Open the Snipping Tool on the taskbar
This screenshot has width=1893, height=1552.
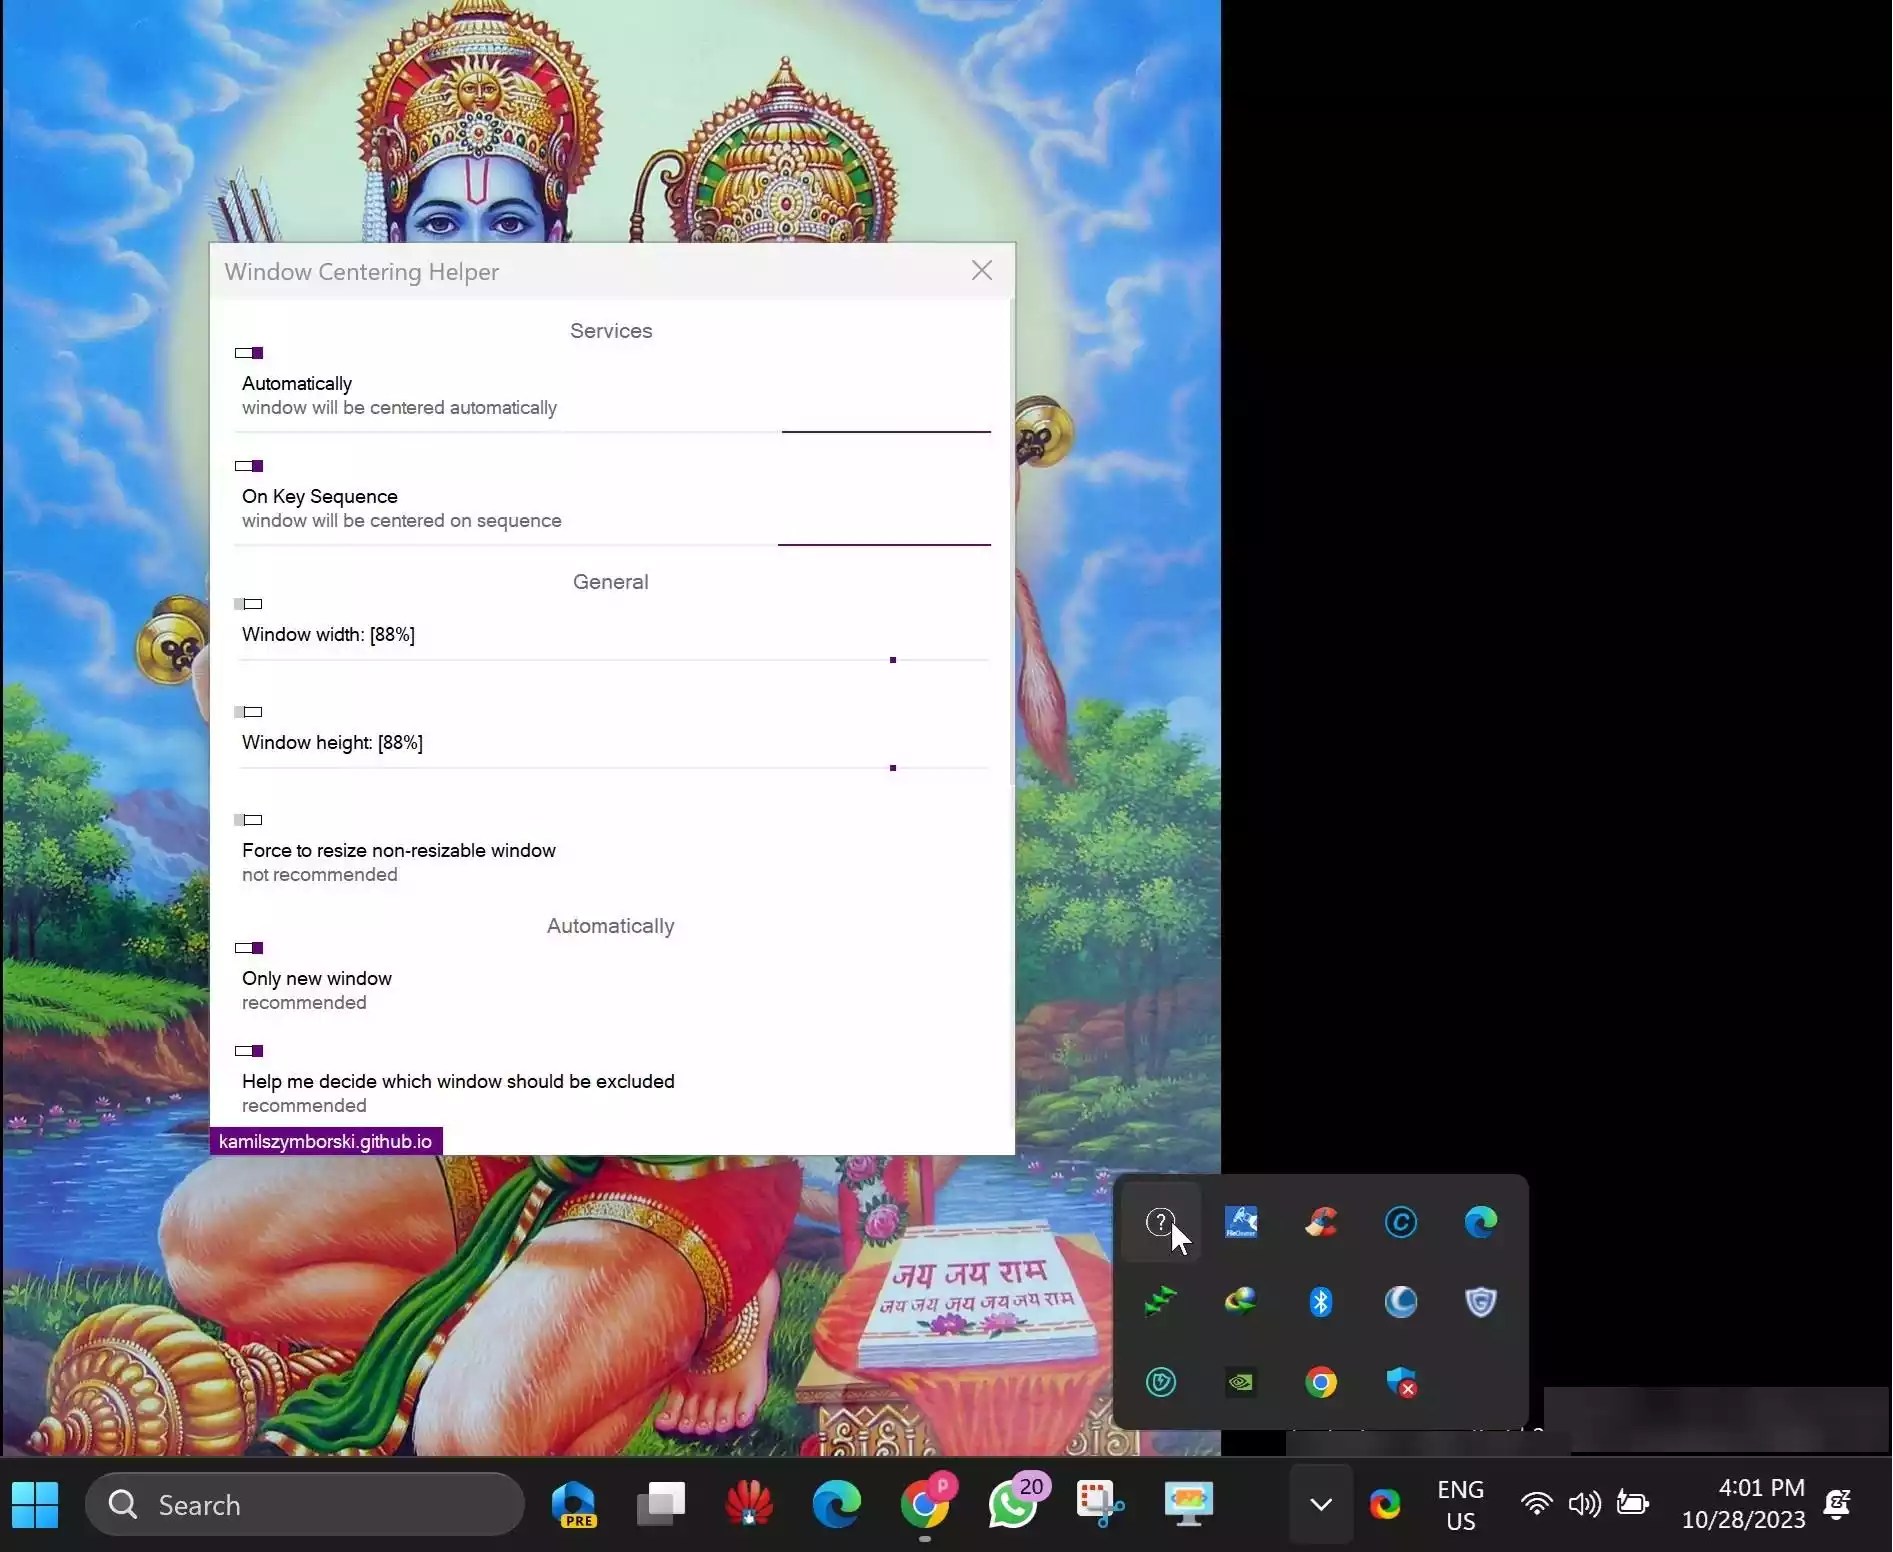point(1099,1505)
